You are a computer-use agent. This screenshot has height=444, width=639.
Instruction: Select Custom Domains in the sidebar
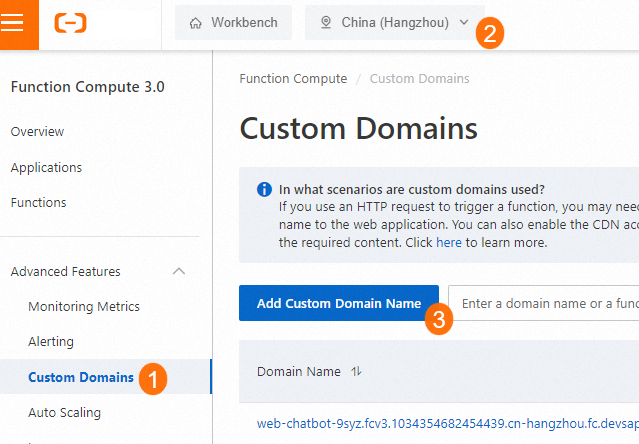click(x=80, y=377)
